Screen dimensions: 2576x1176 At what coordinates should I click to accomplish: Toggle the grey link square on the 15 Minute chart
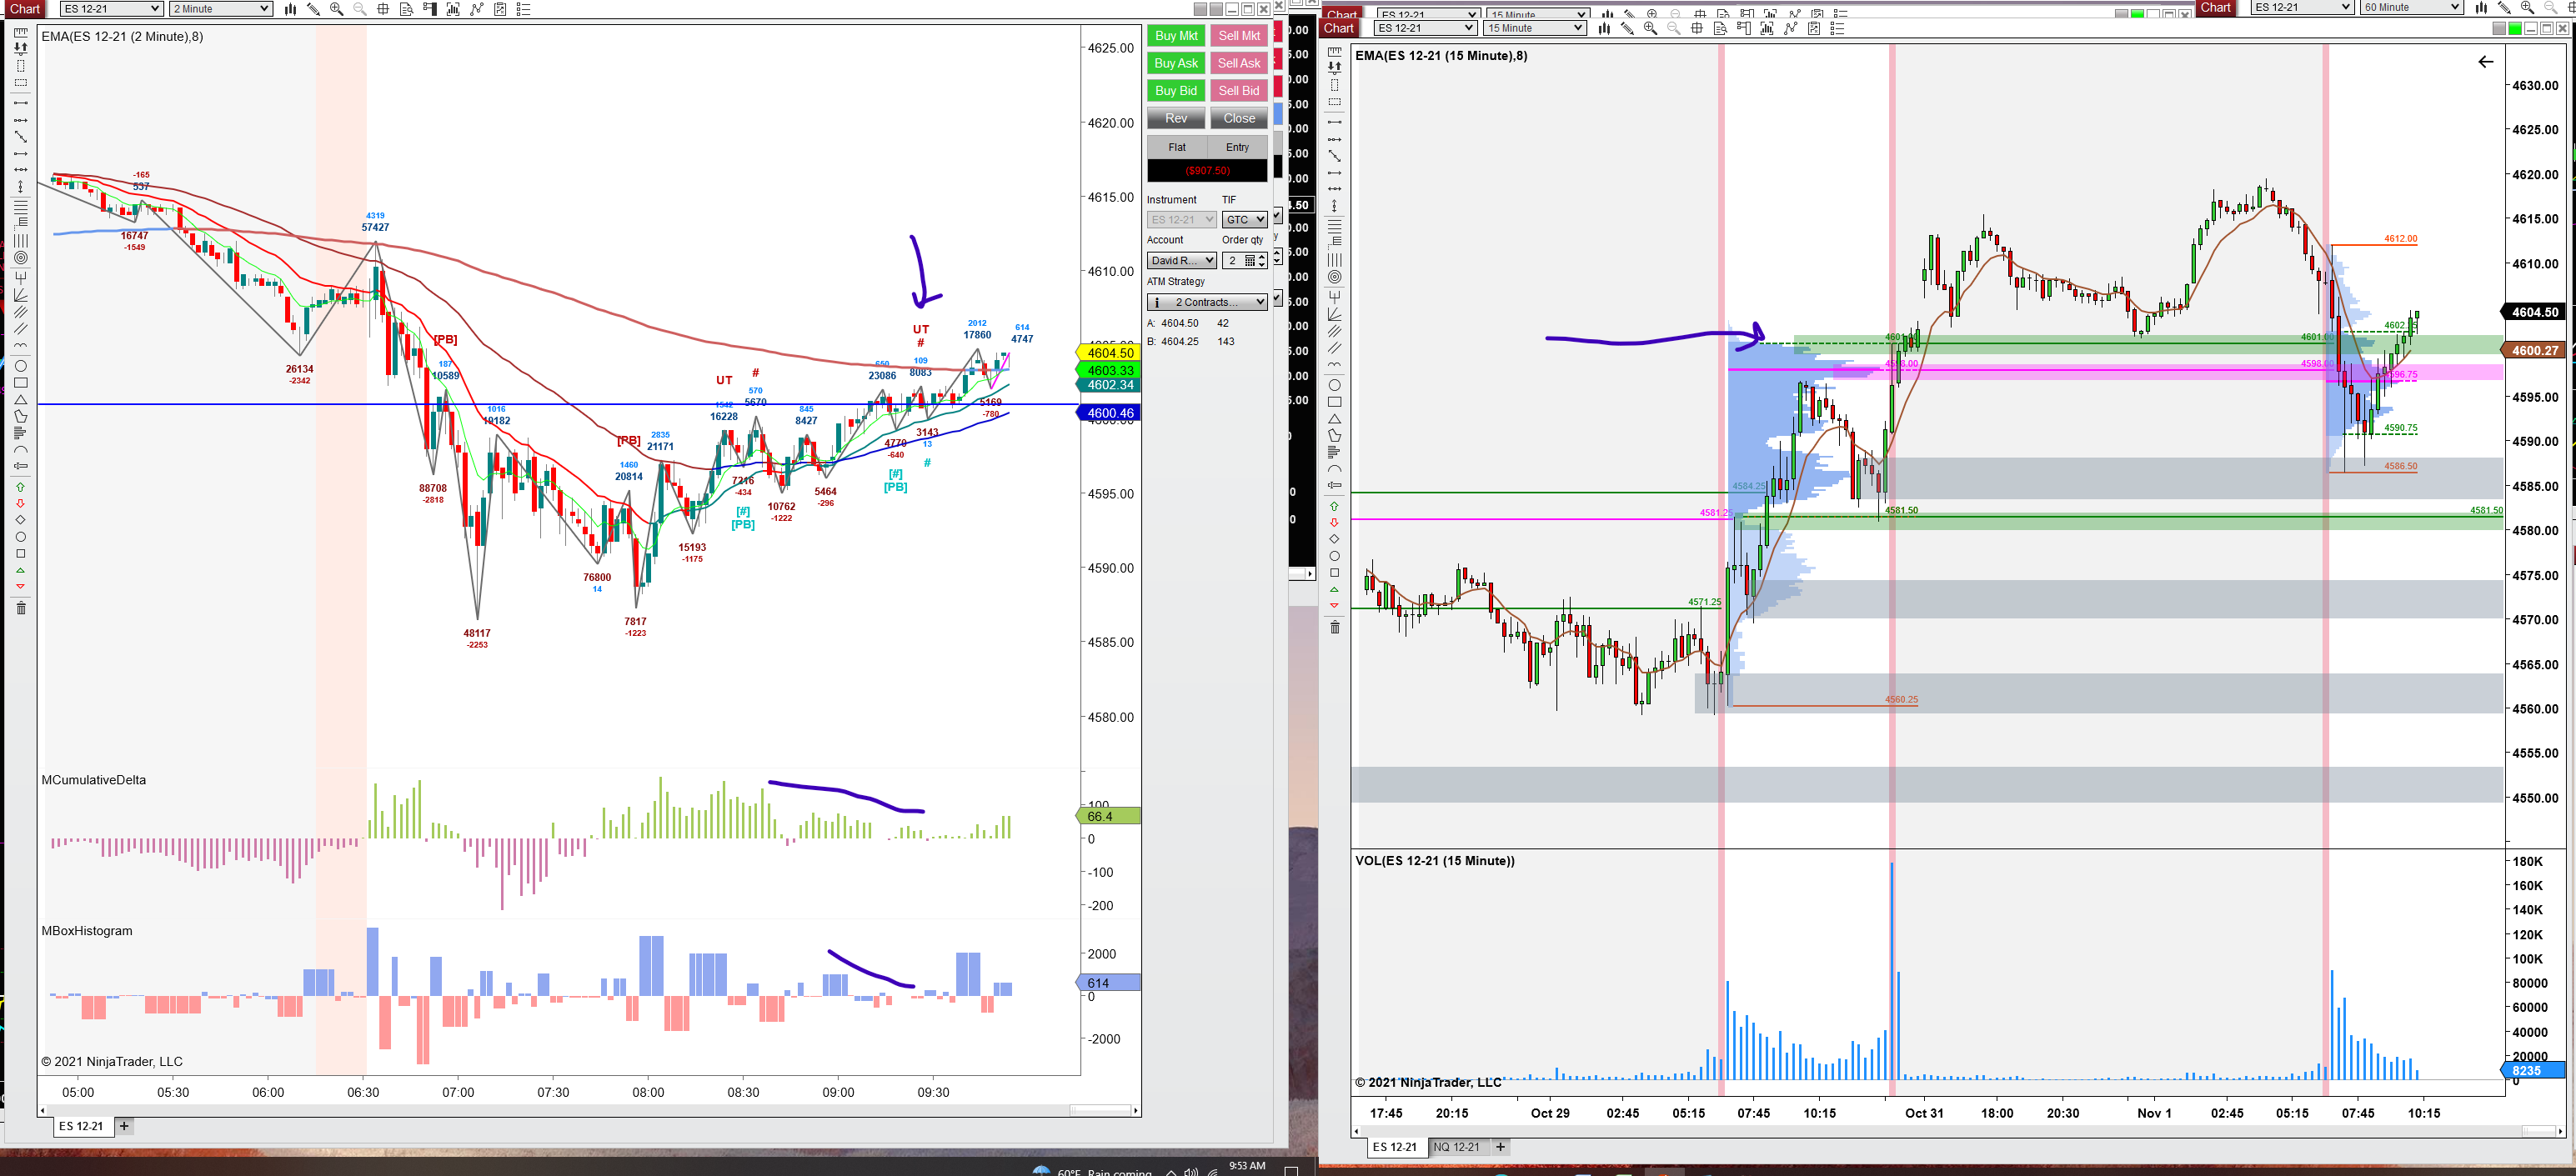tap(2499, 28)
